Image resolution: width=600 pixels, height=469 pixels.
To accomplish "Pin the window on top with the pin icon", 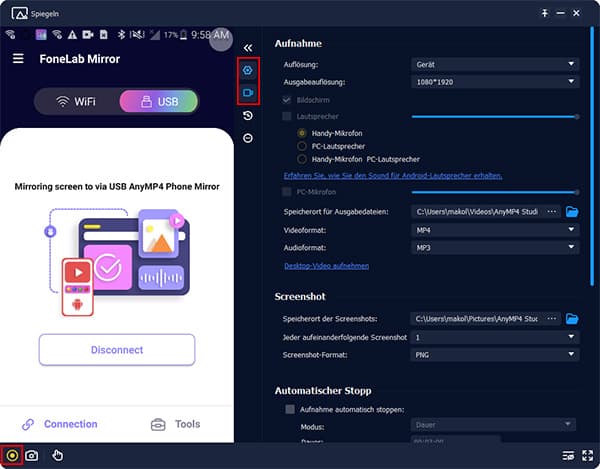I will [x=545, y=13].
